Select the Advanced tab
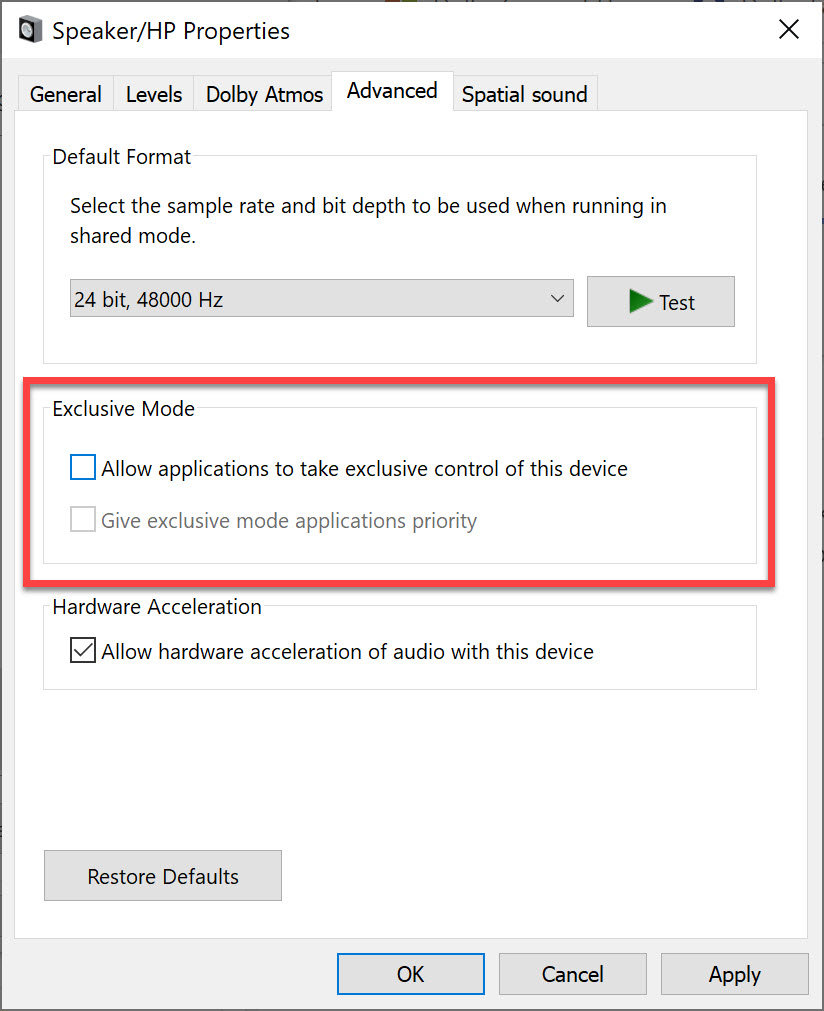Image resolution: width=824 pixels, height=1011 pixels. (x=392, y=91)
